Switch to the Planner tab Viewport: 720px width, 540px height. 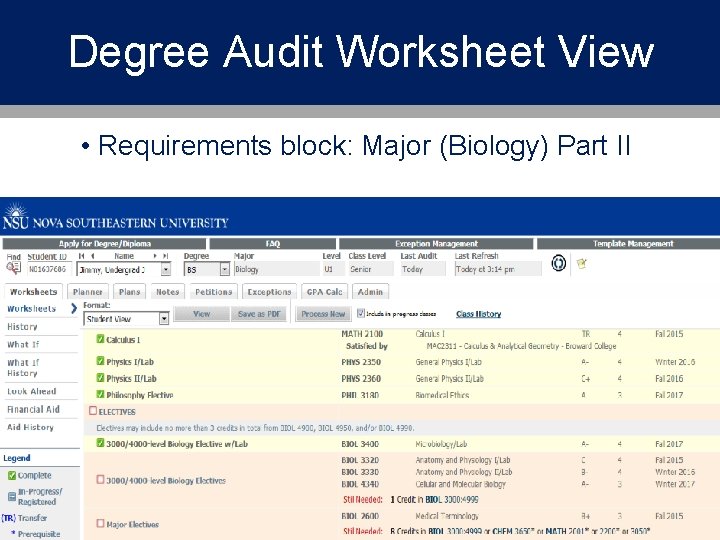coord(88,292)
